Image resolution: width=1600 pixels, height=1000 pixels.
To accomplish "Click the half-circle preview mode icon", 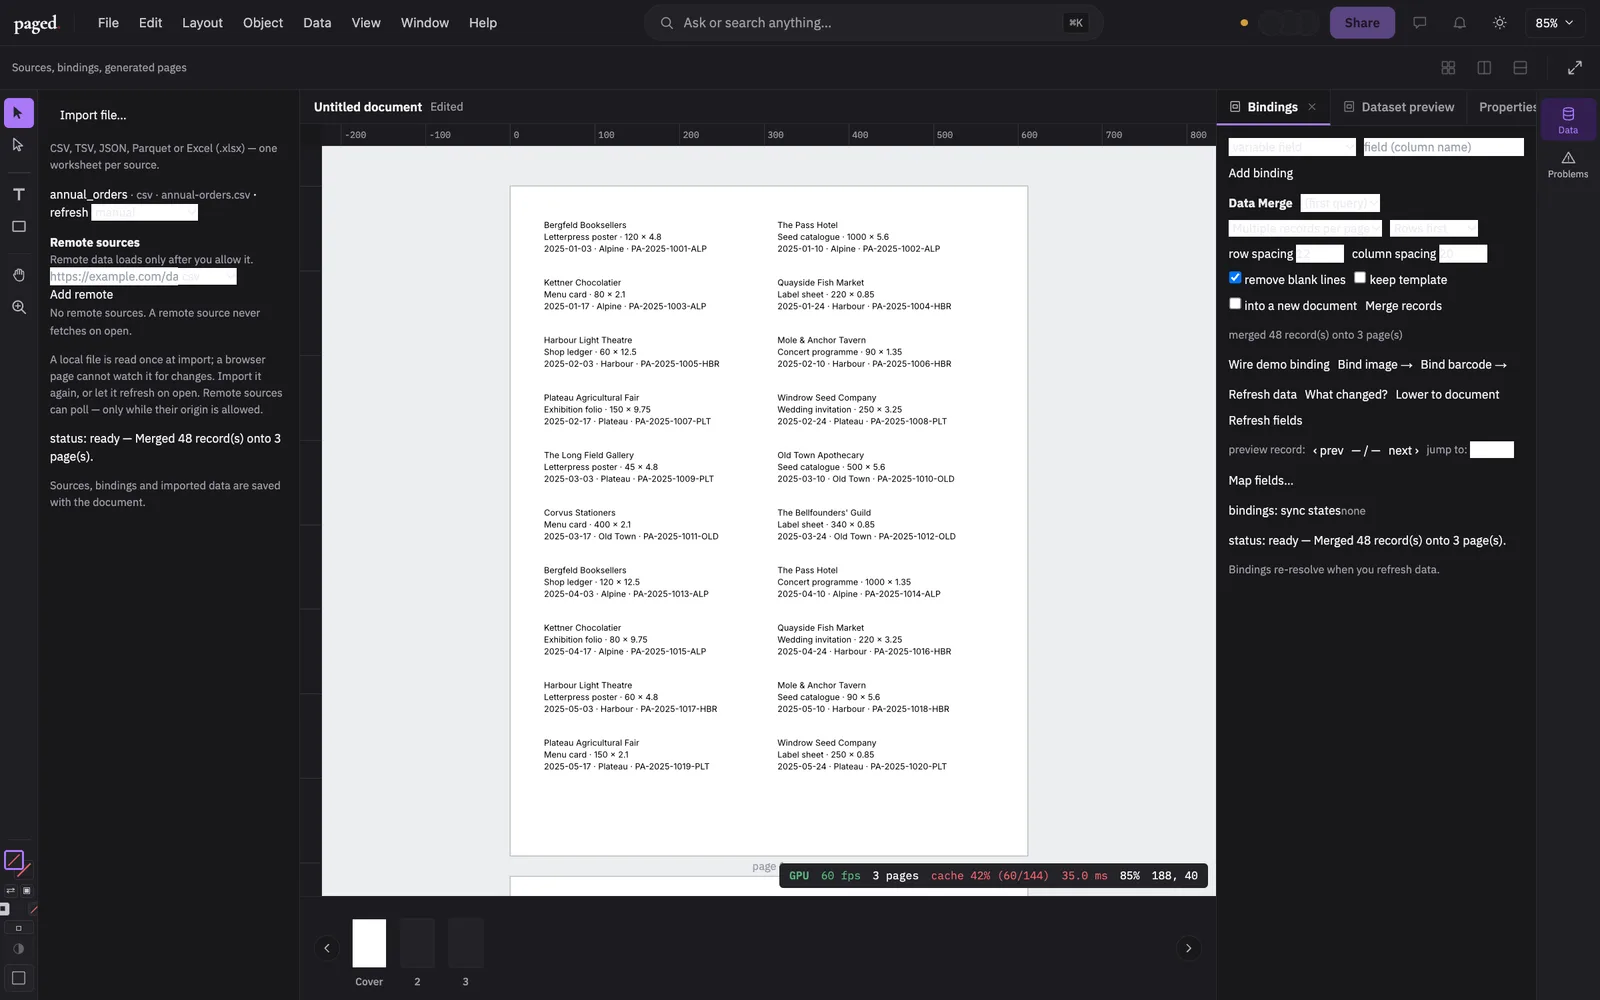I will click(19, 949).
